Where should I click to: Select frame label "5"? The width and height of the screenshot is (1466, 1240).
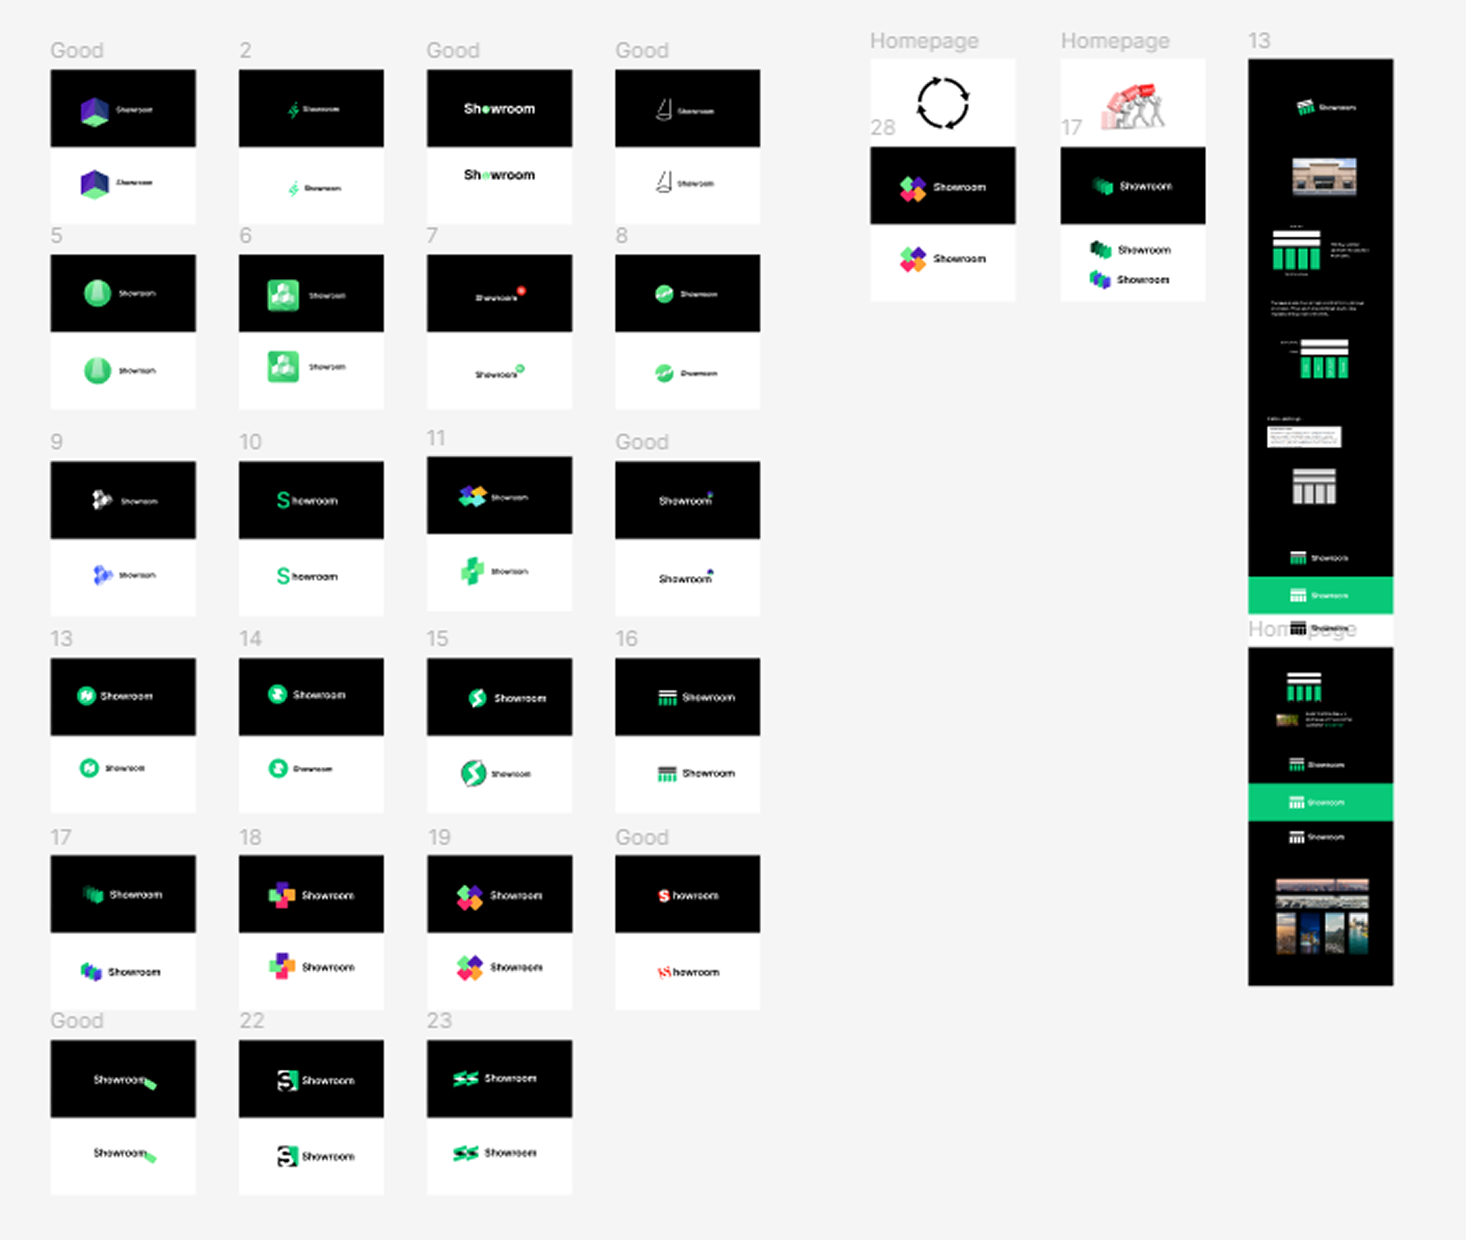pos(56,235)
